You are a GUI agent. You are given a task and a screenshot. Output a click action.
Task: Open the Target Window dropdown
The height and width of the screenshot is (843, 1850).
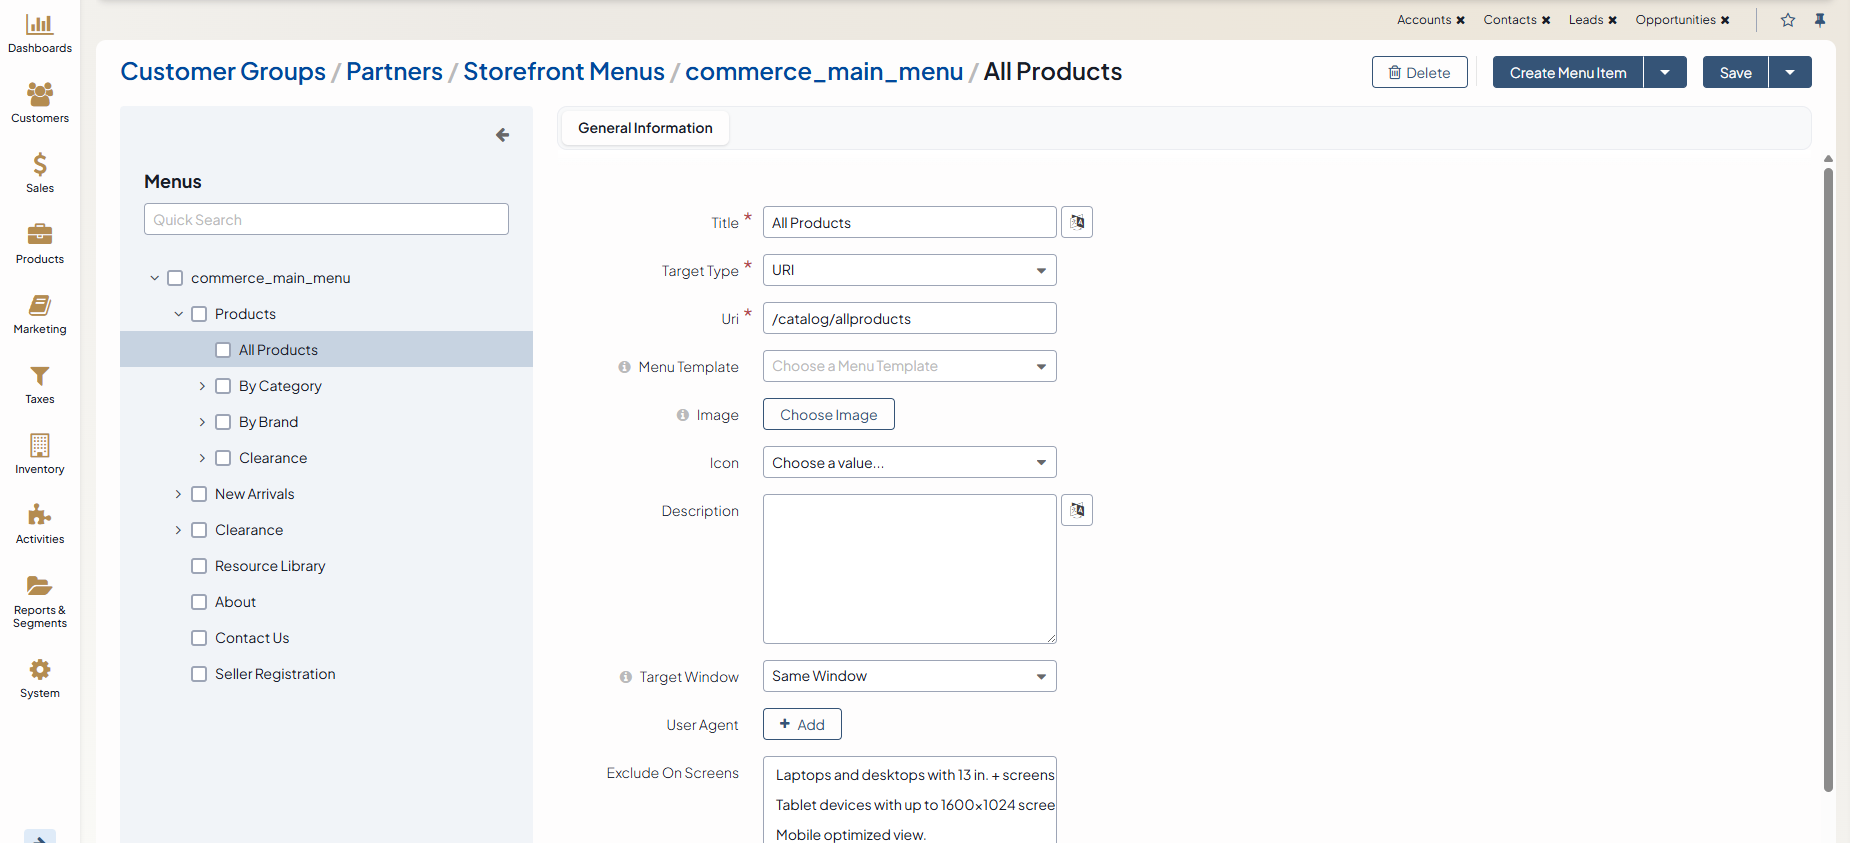909,676
